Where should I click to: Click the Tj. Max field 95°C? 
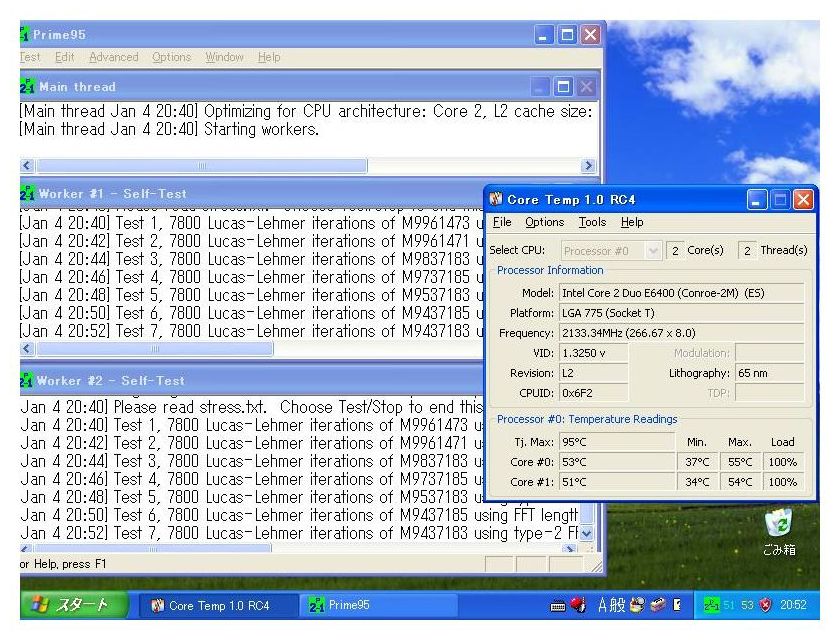(617, 442)
